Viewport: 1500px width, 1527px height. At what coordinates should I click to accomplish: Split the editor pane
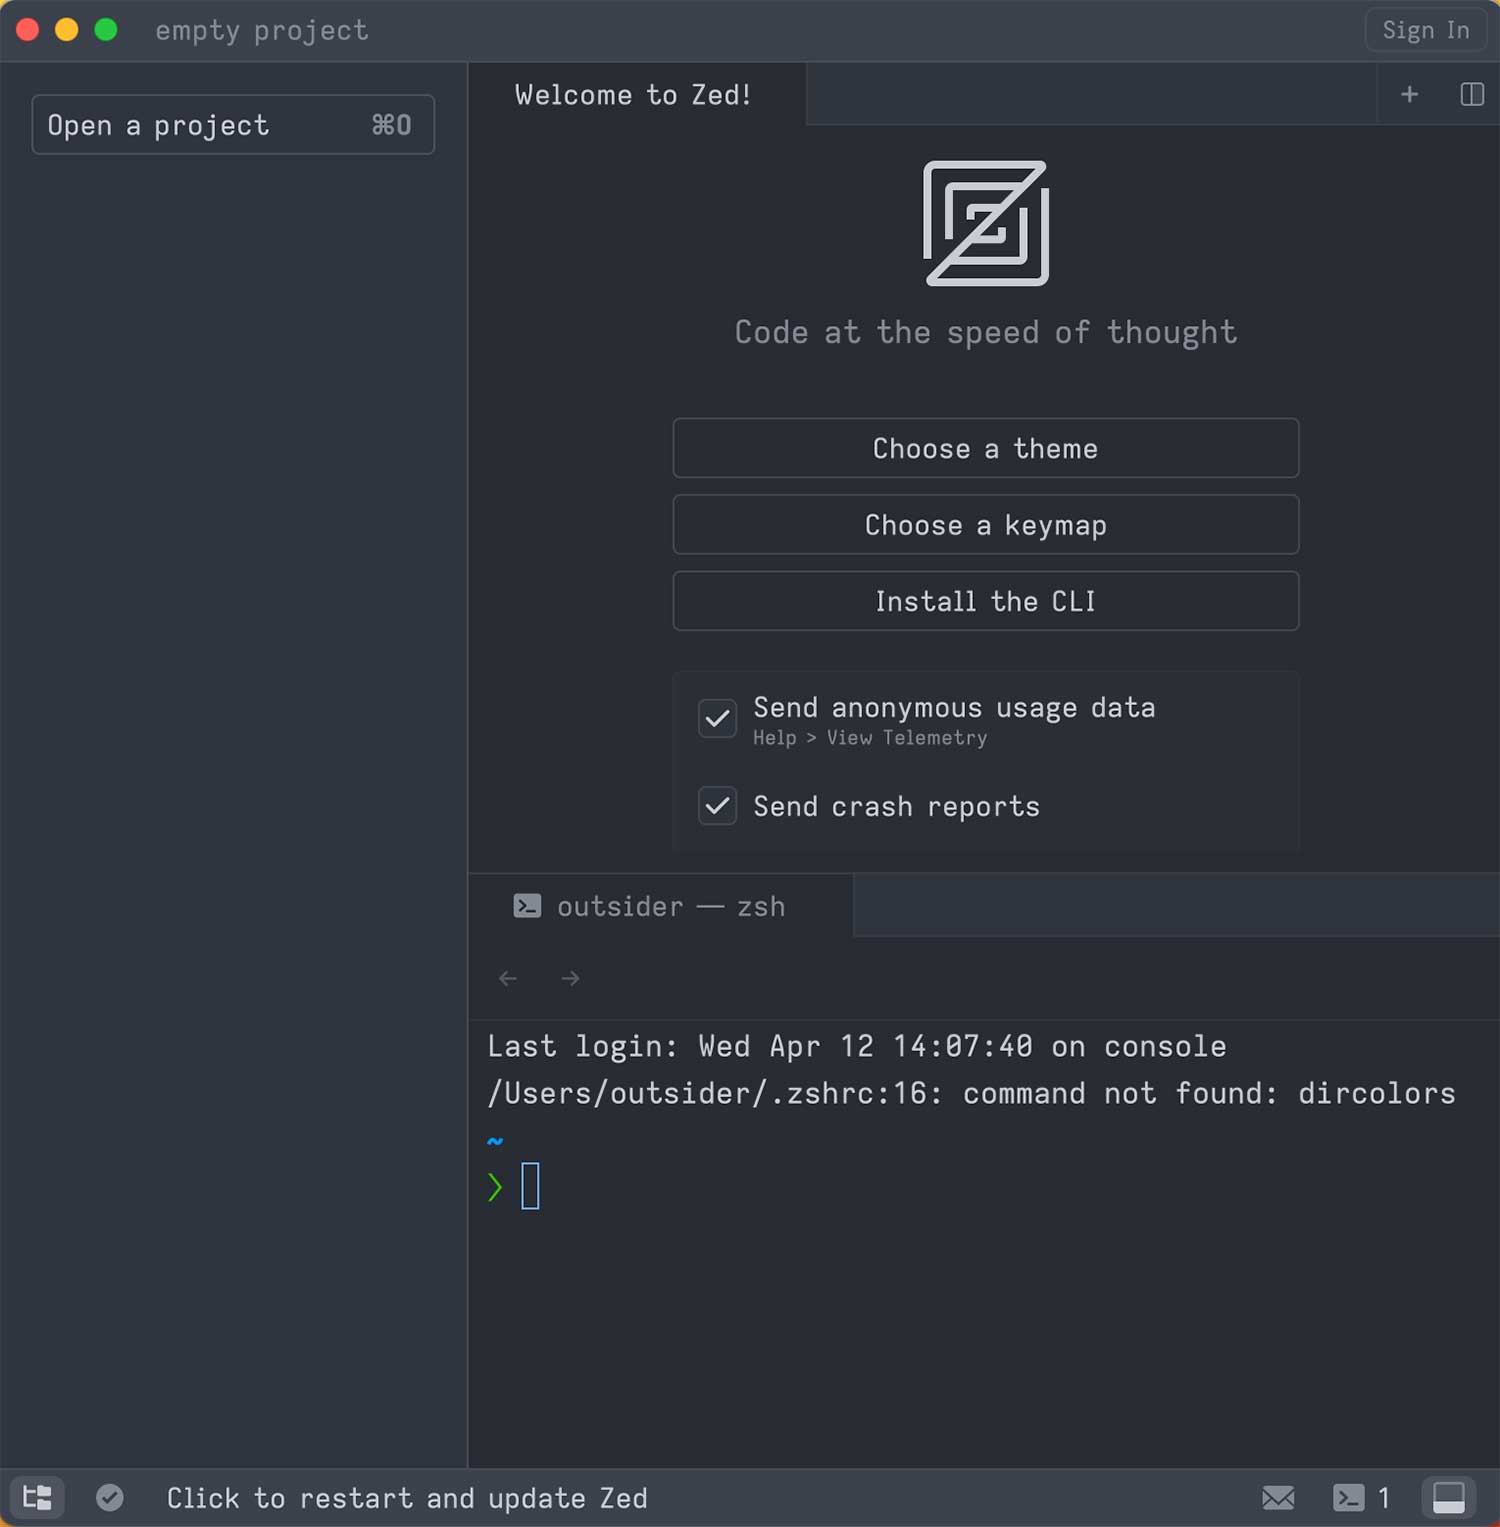[x=1471, y=94]
